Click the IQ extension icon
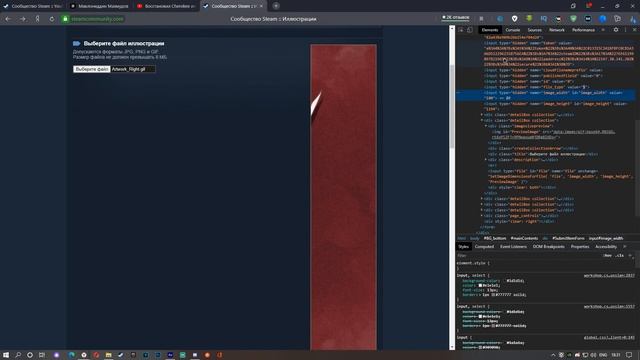The height and width of the screenshot is (360, 640). pyautogui.click(x=544, y=19)
